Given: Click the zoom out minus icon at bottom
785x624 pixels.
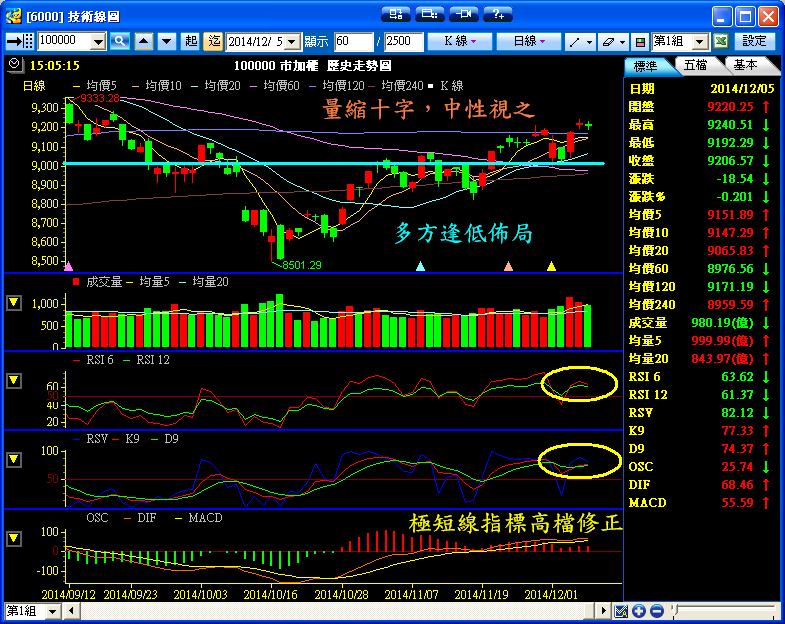Looking at the screenshot, I should [x=655, y=611].
